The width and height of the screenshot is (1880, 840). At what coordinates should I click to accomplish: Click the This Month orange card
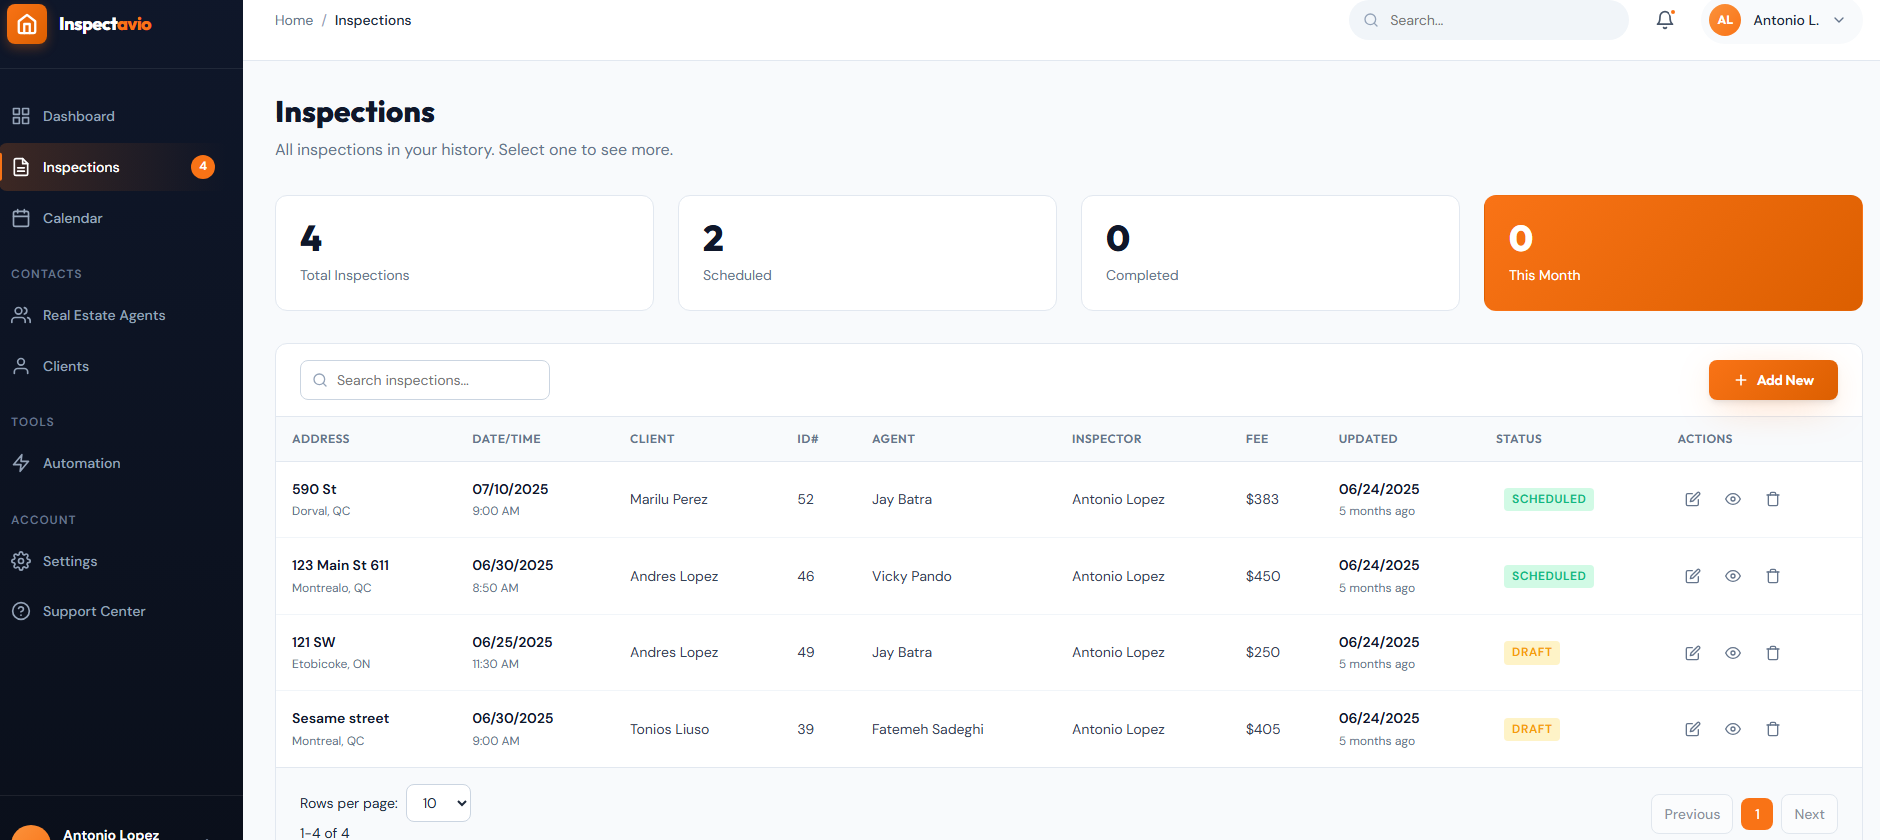point(1673,253)
